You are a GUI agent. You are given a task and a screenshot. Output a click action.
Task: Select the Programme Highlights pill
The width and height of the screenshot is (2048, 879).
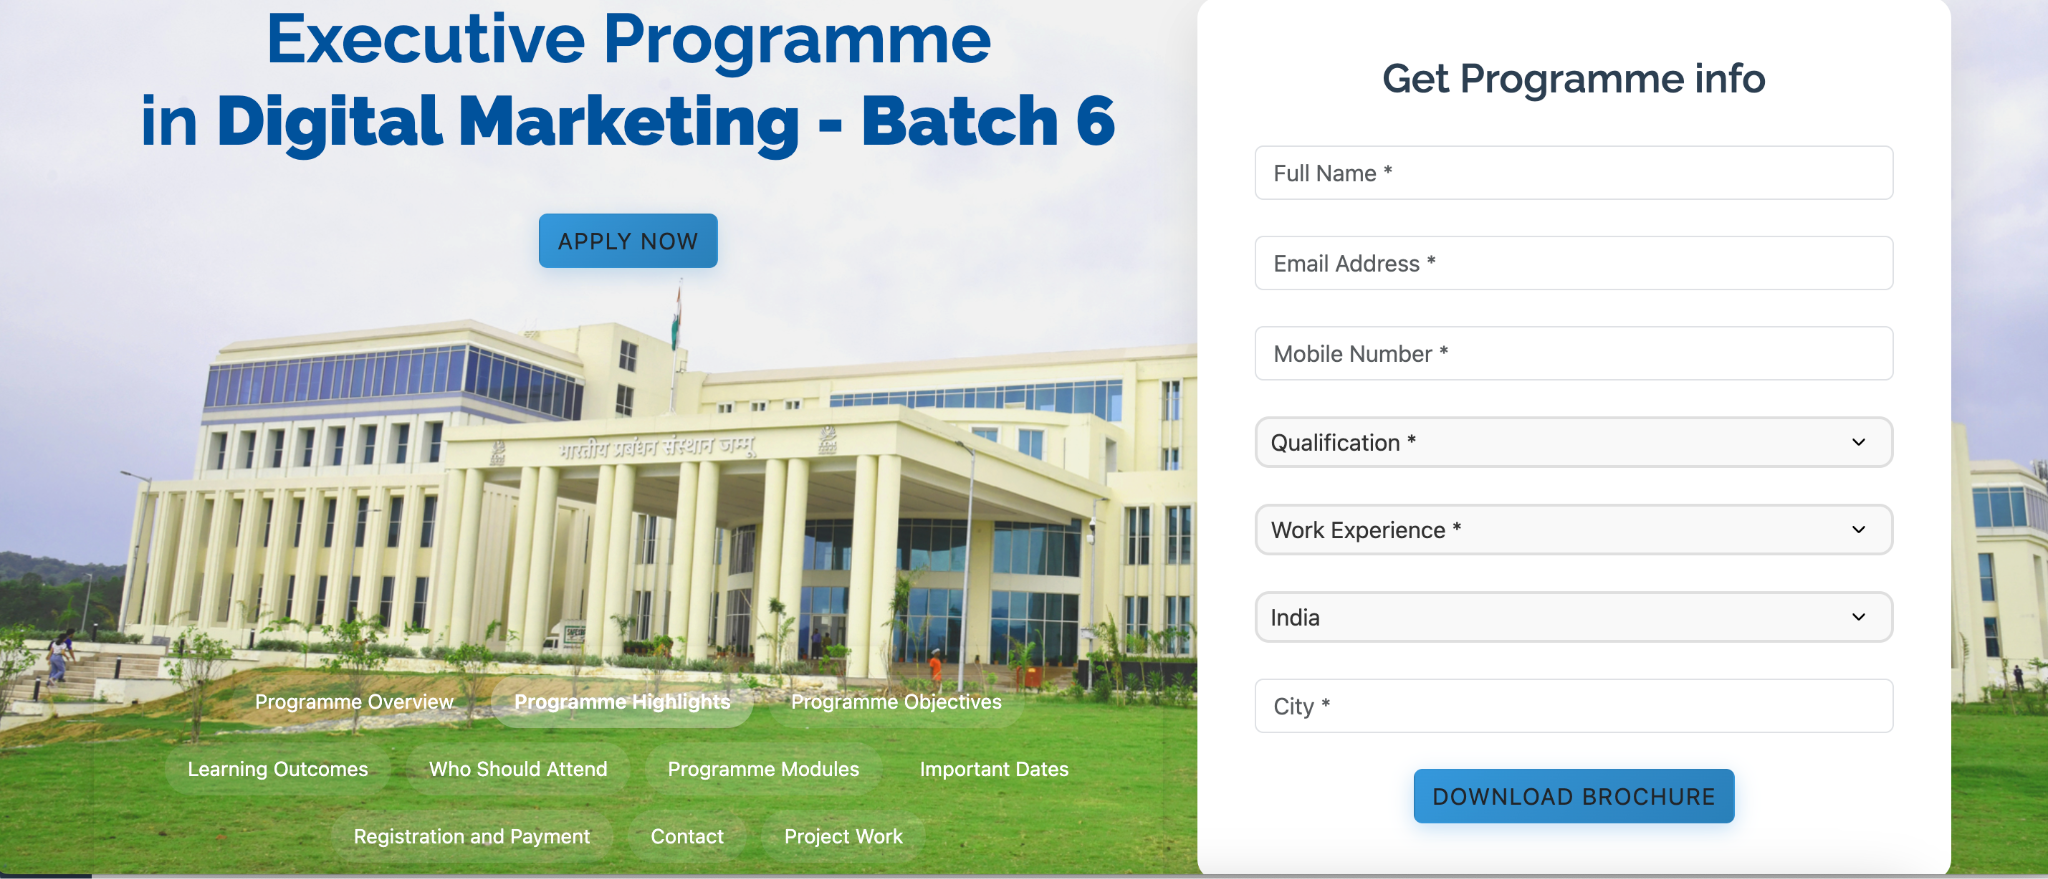622,702
